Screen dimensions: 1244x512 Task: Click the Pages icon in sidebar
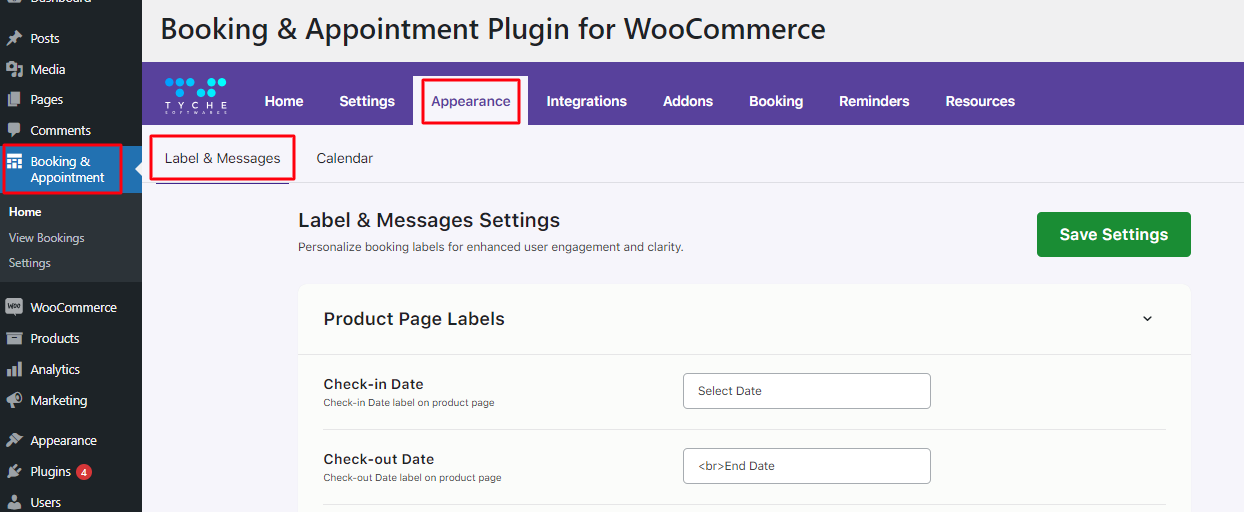(x=14, y=99)
